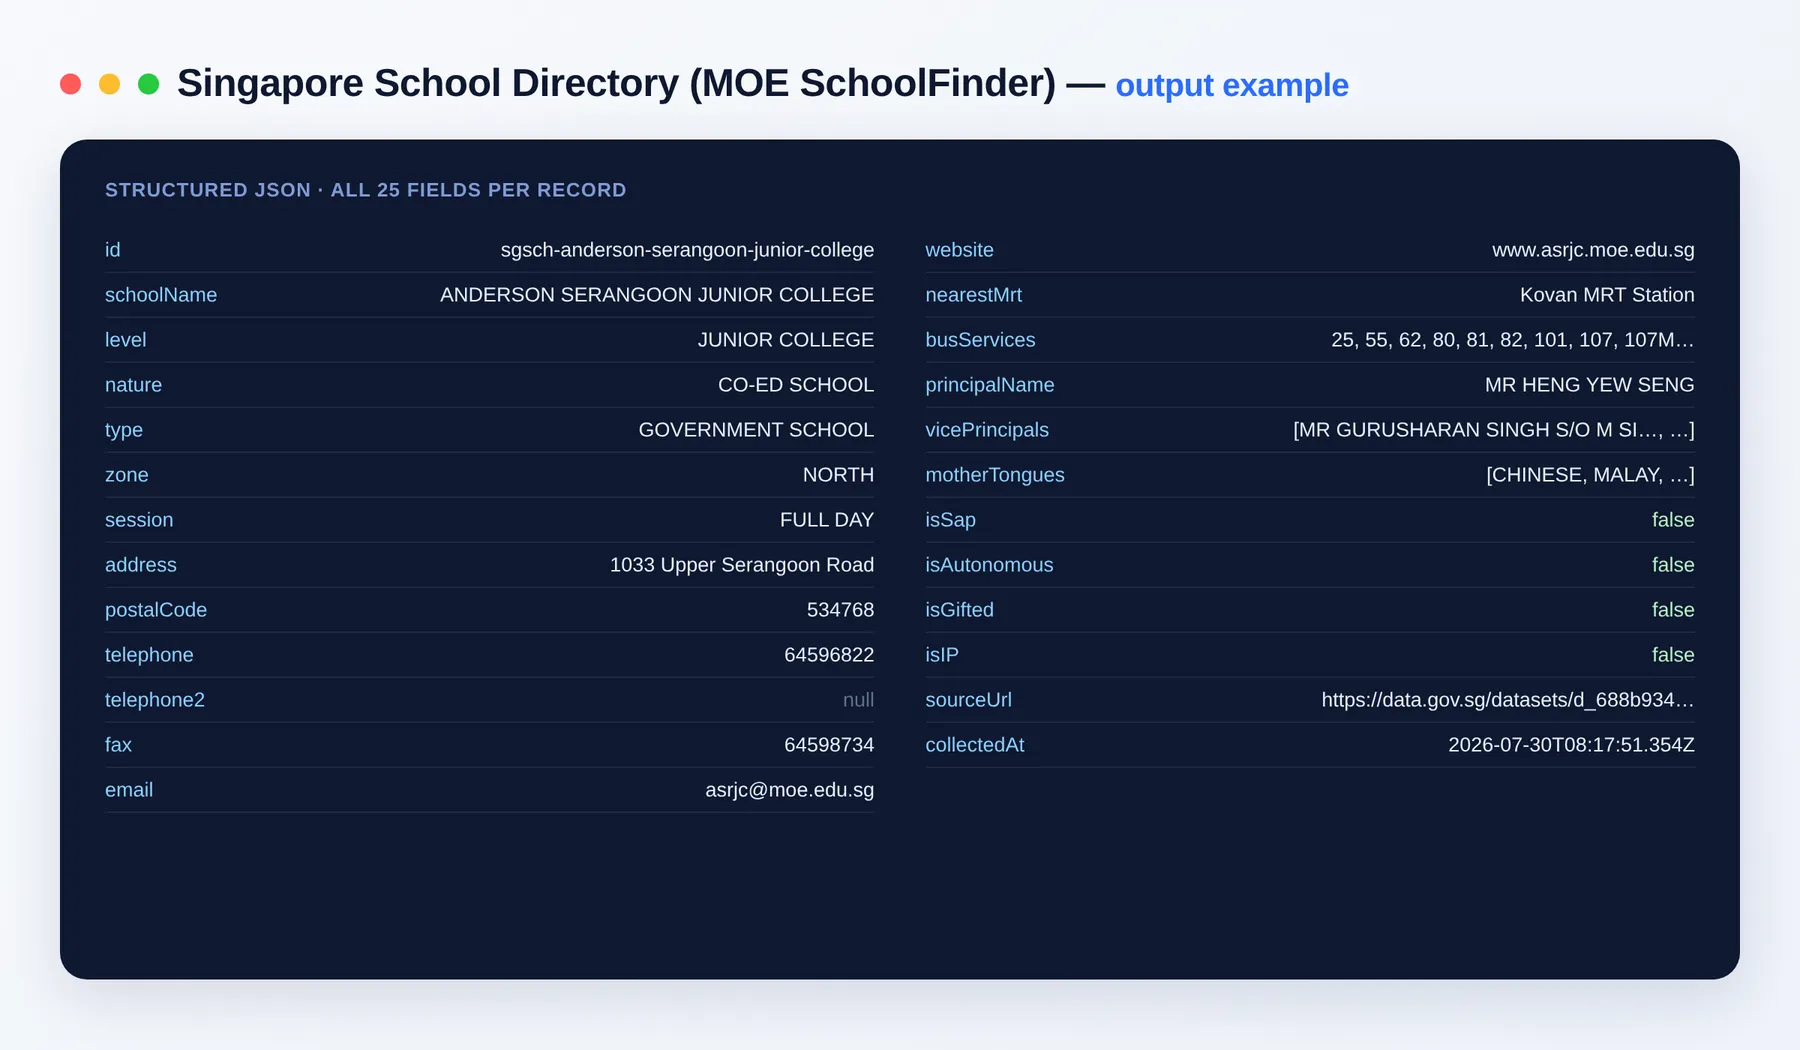Image resolution: width=1800 pixels, height=1050 pixels.
Task: Select the 'schoolName' field label
Action: (161, 295)
